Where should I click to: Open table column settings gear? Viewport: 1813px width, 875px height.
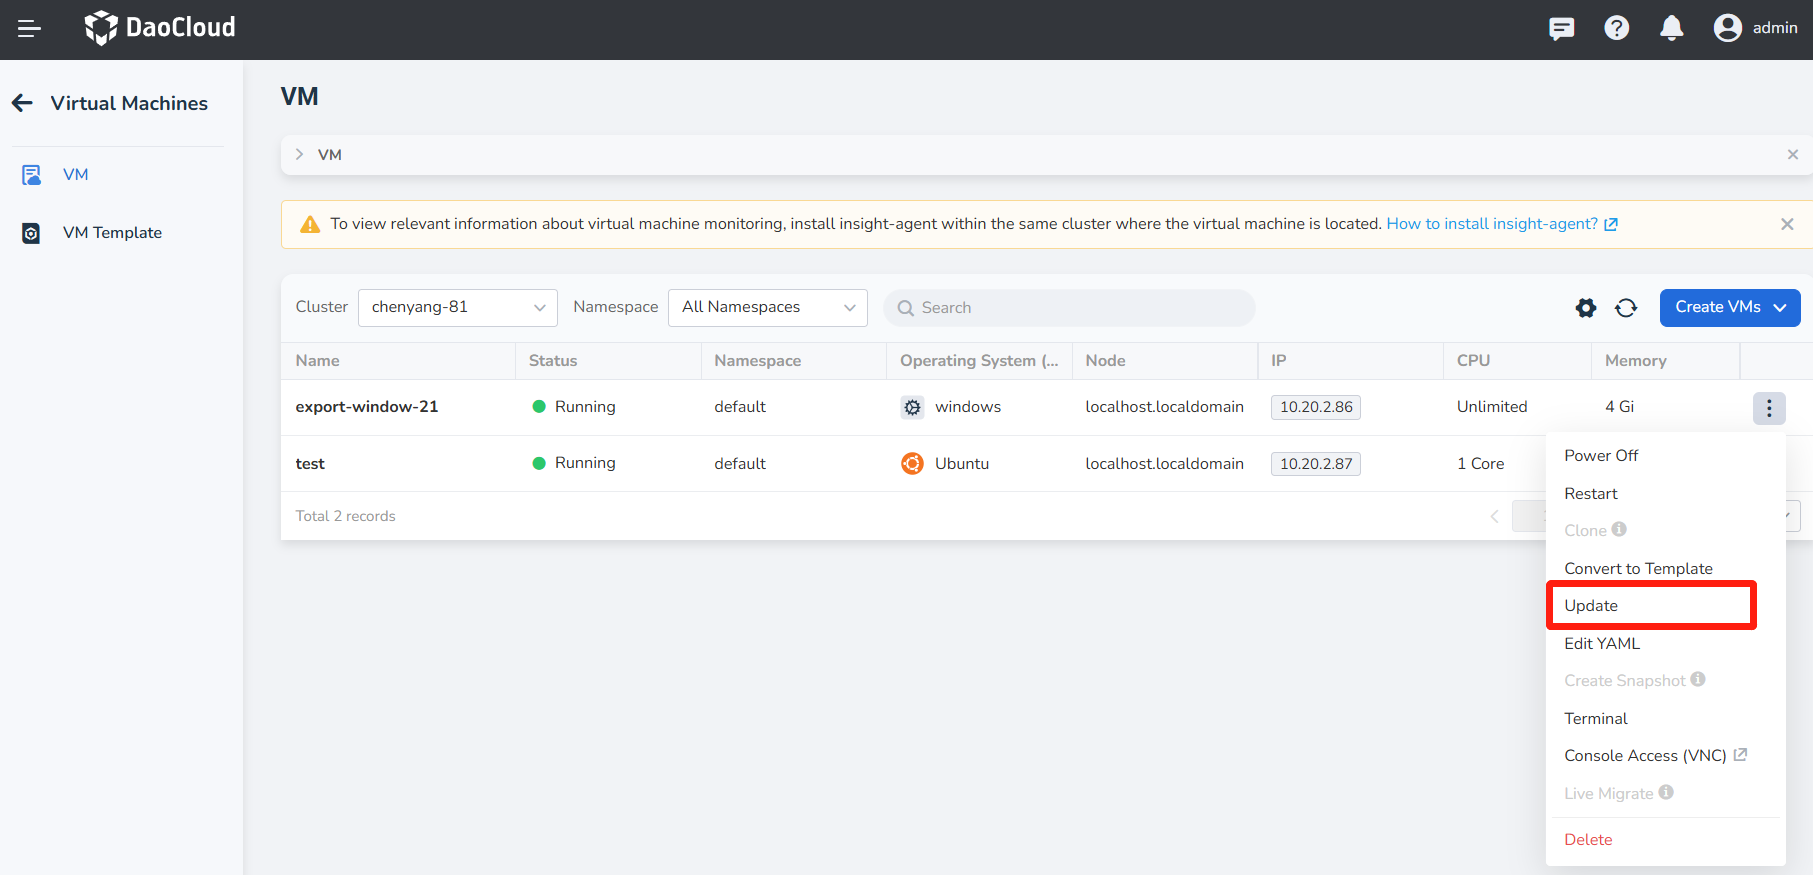pyautogui.click(x=1585, y=308)
